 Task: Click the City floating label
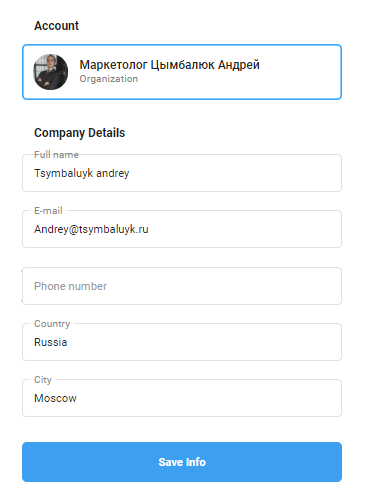point(43,380)
